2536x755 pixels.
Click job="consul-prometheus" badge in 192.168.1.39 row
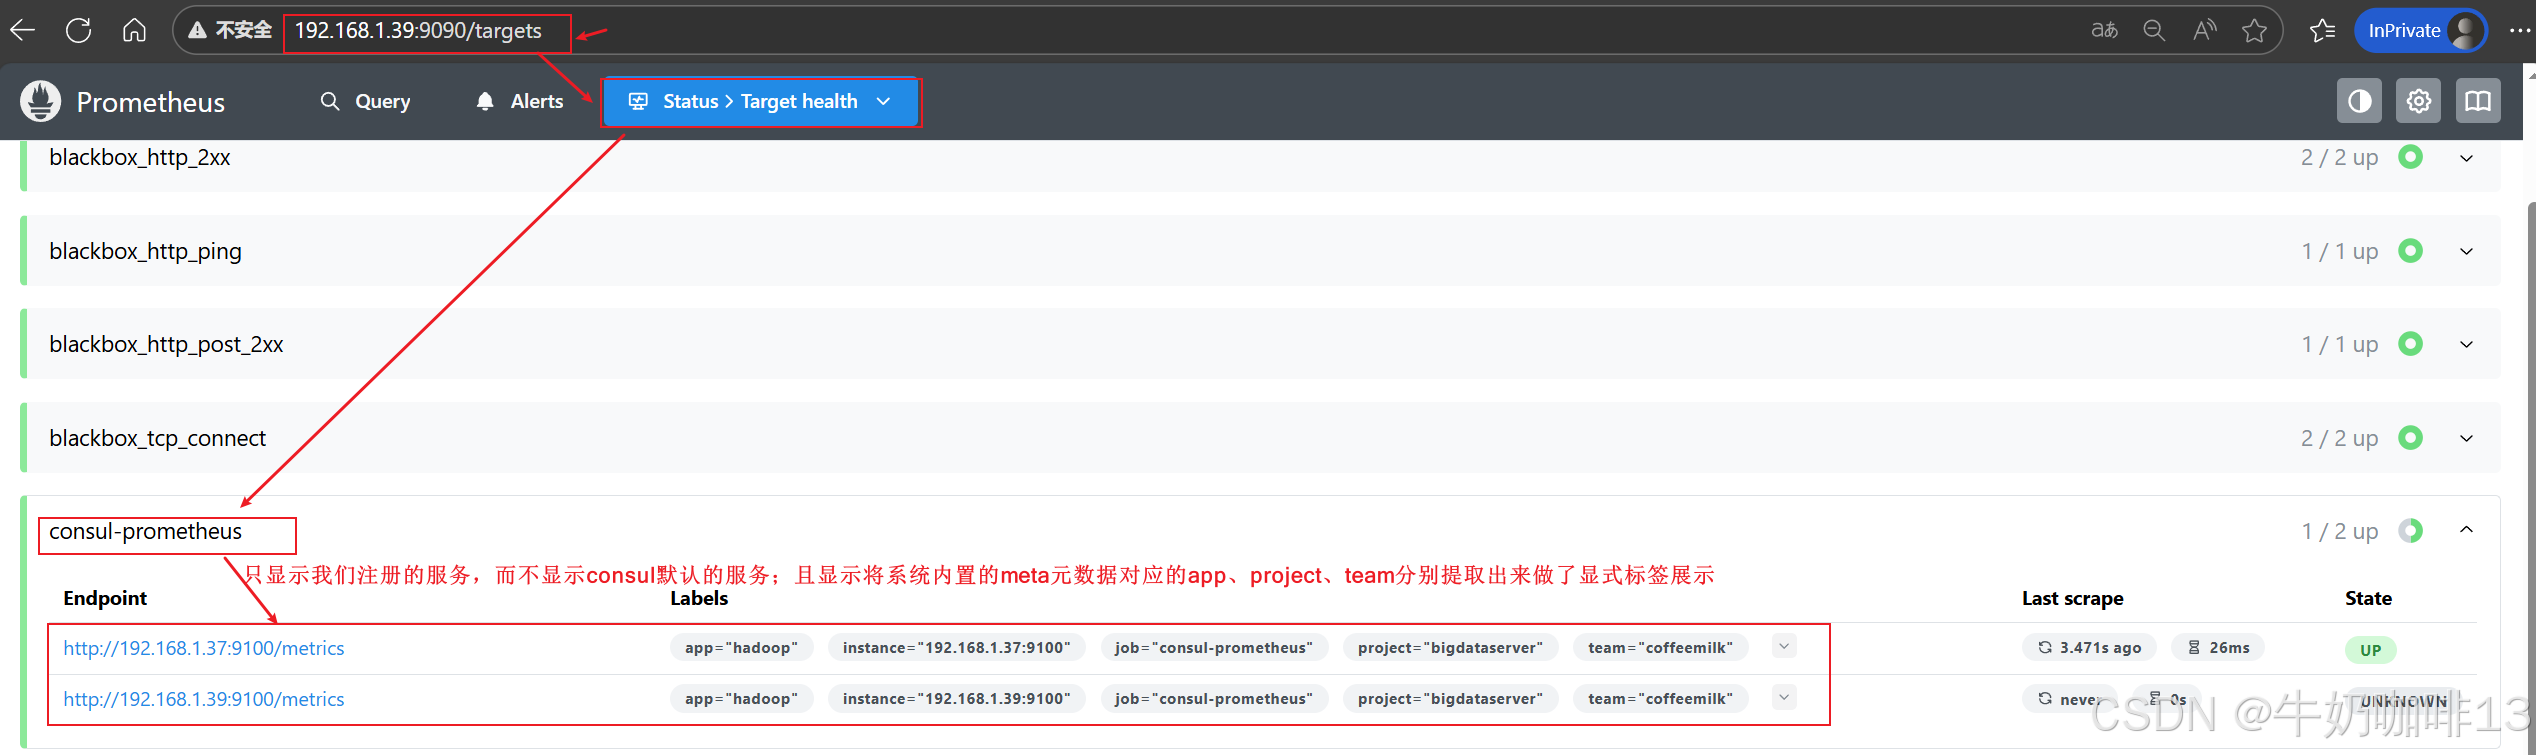1215,699
